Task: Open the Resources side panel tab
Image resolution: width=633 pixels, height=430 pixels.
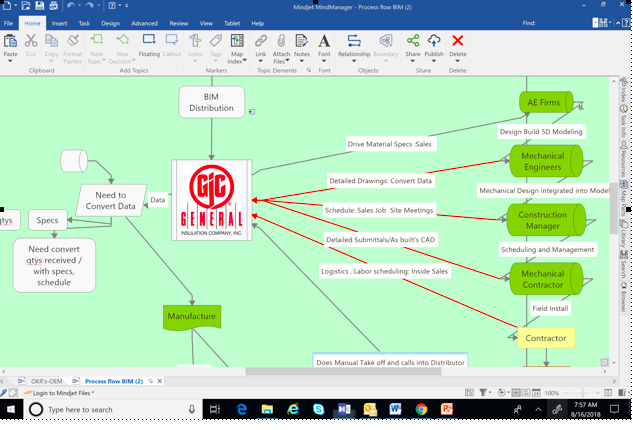Action: [x=624, y=159]
